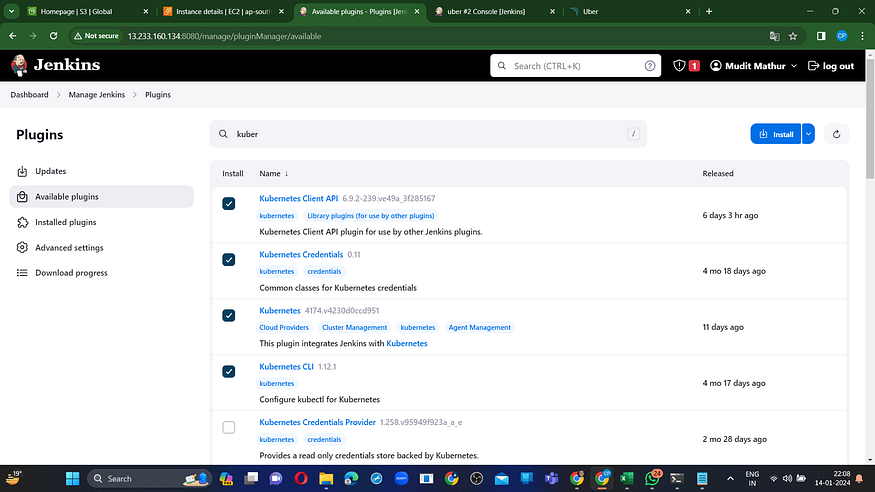The width and height of the screenshot is (875, 492).
Task: Click the Kubernetes link in plugin description
Action: click(407, 344)
